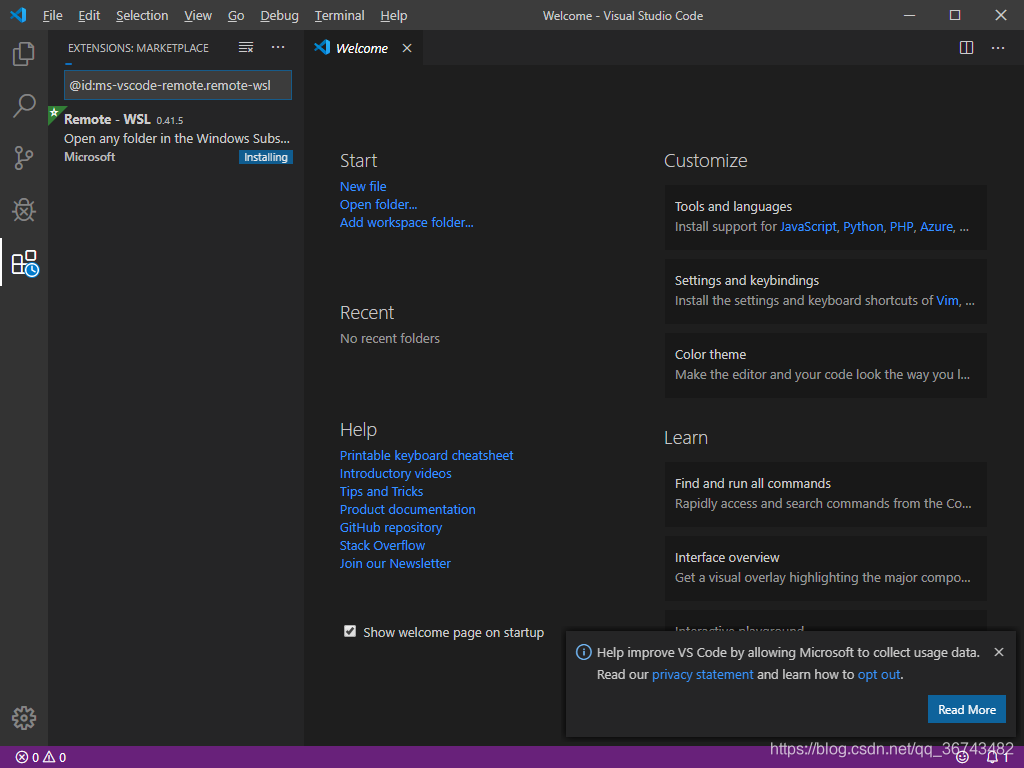Clear extensions input results icon

tap(246, 48)
